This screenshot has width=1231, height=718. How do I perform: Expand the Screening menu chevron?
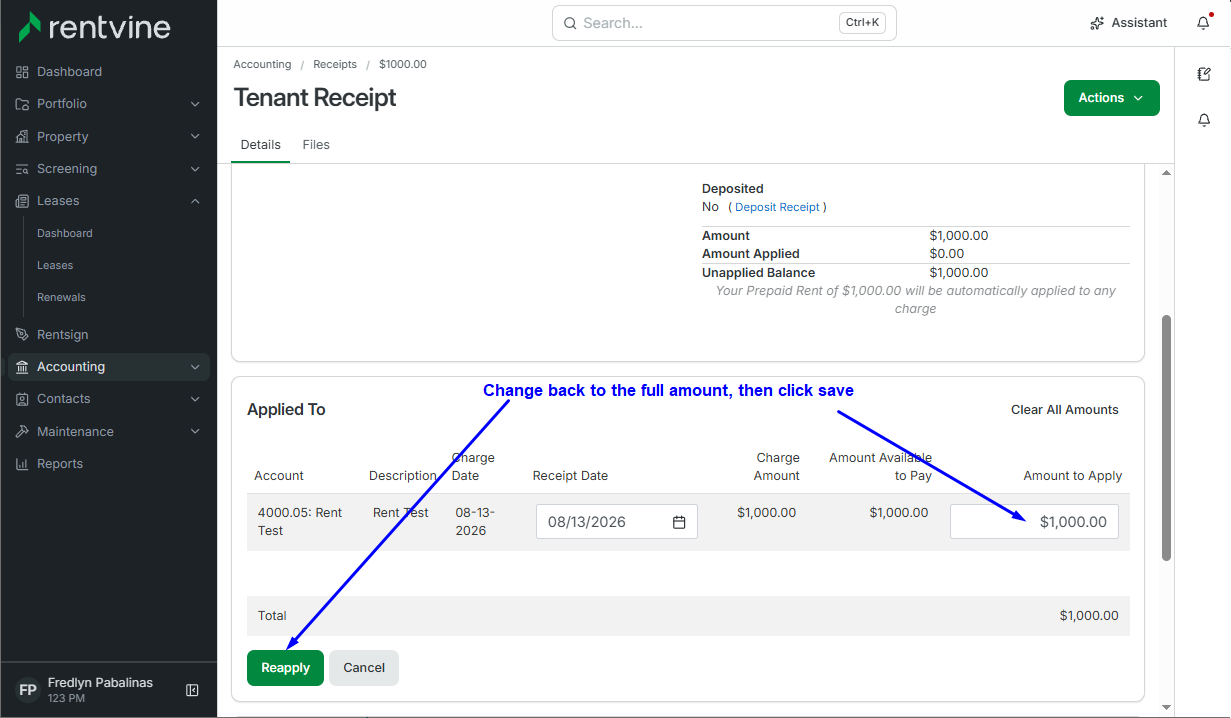coord(195,169)
